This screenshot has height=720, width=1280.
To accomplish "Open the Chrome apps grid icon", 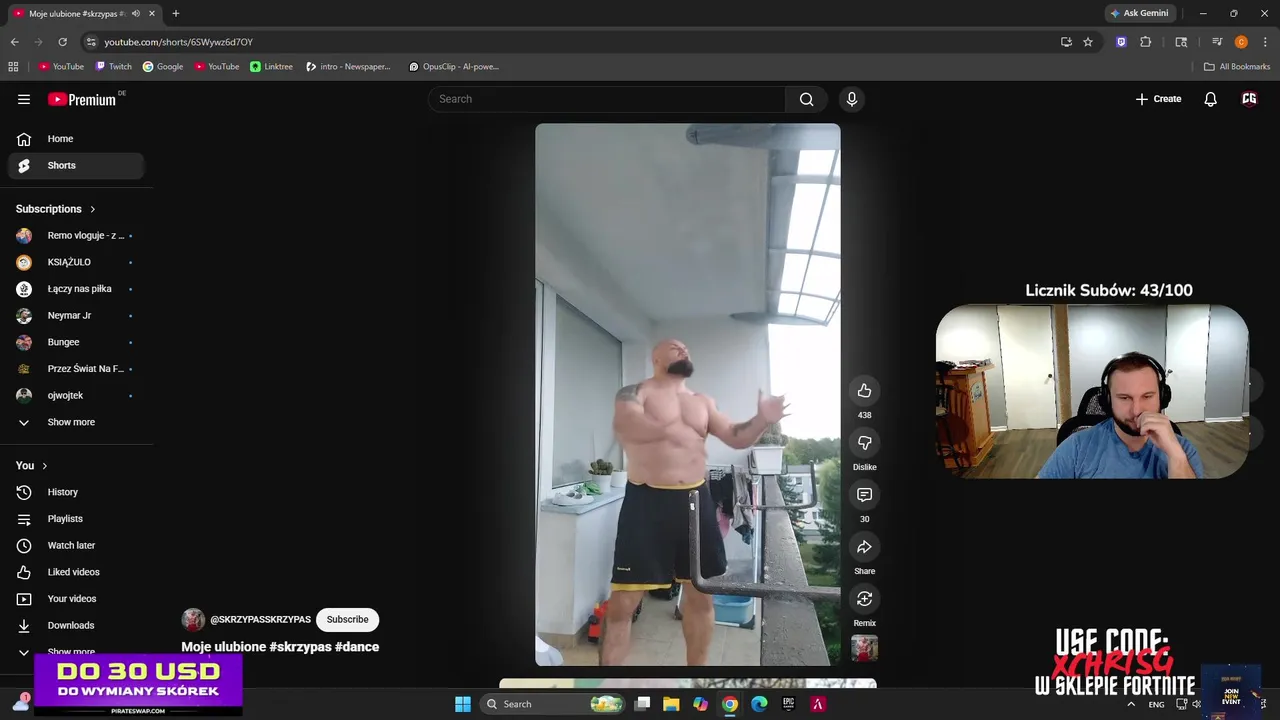I will tap(13, 67).
